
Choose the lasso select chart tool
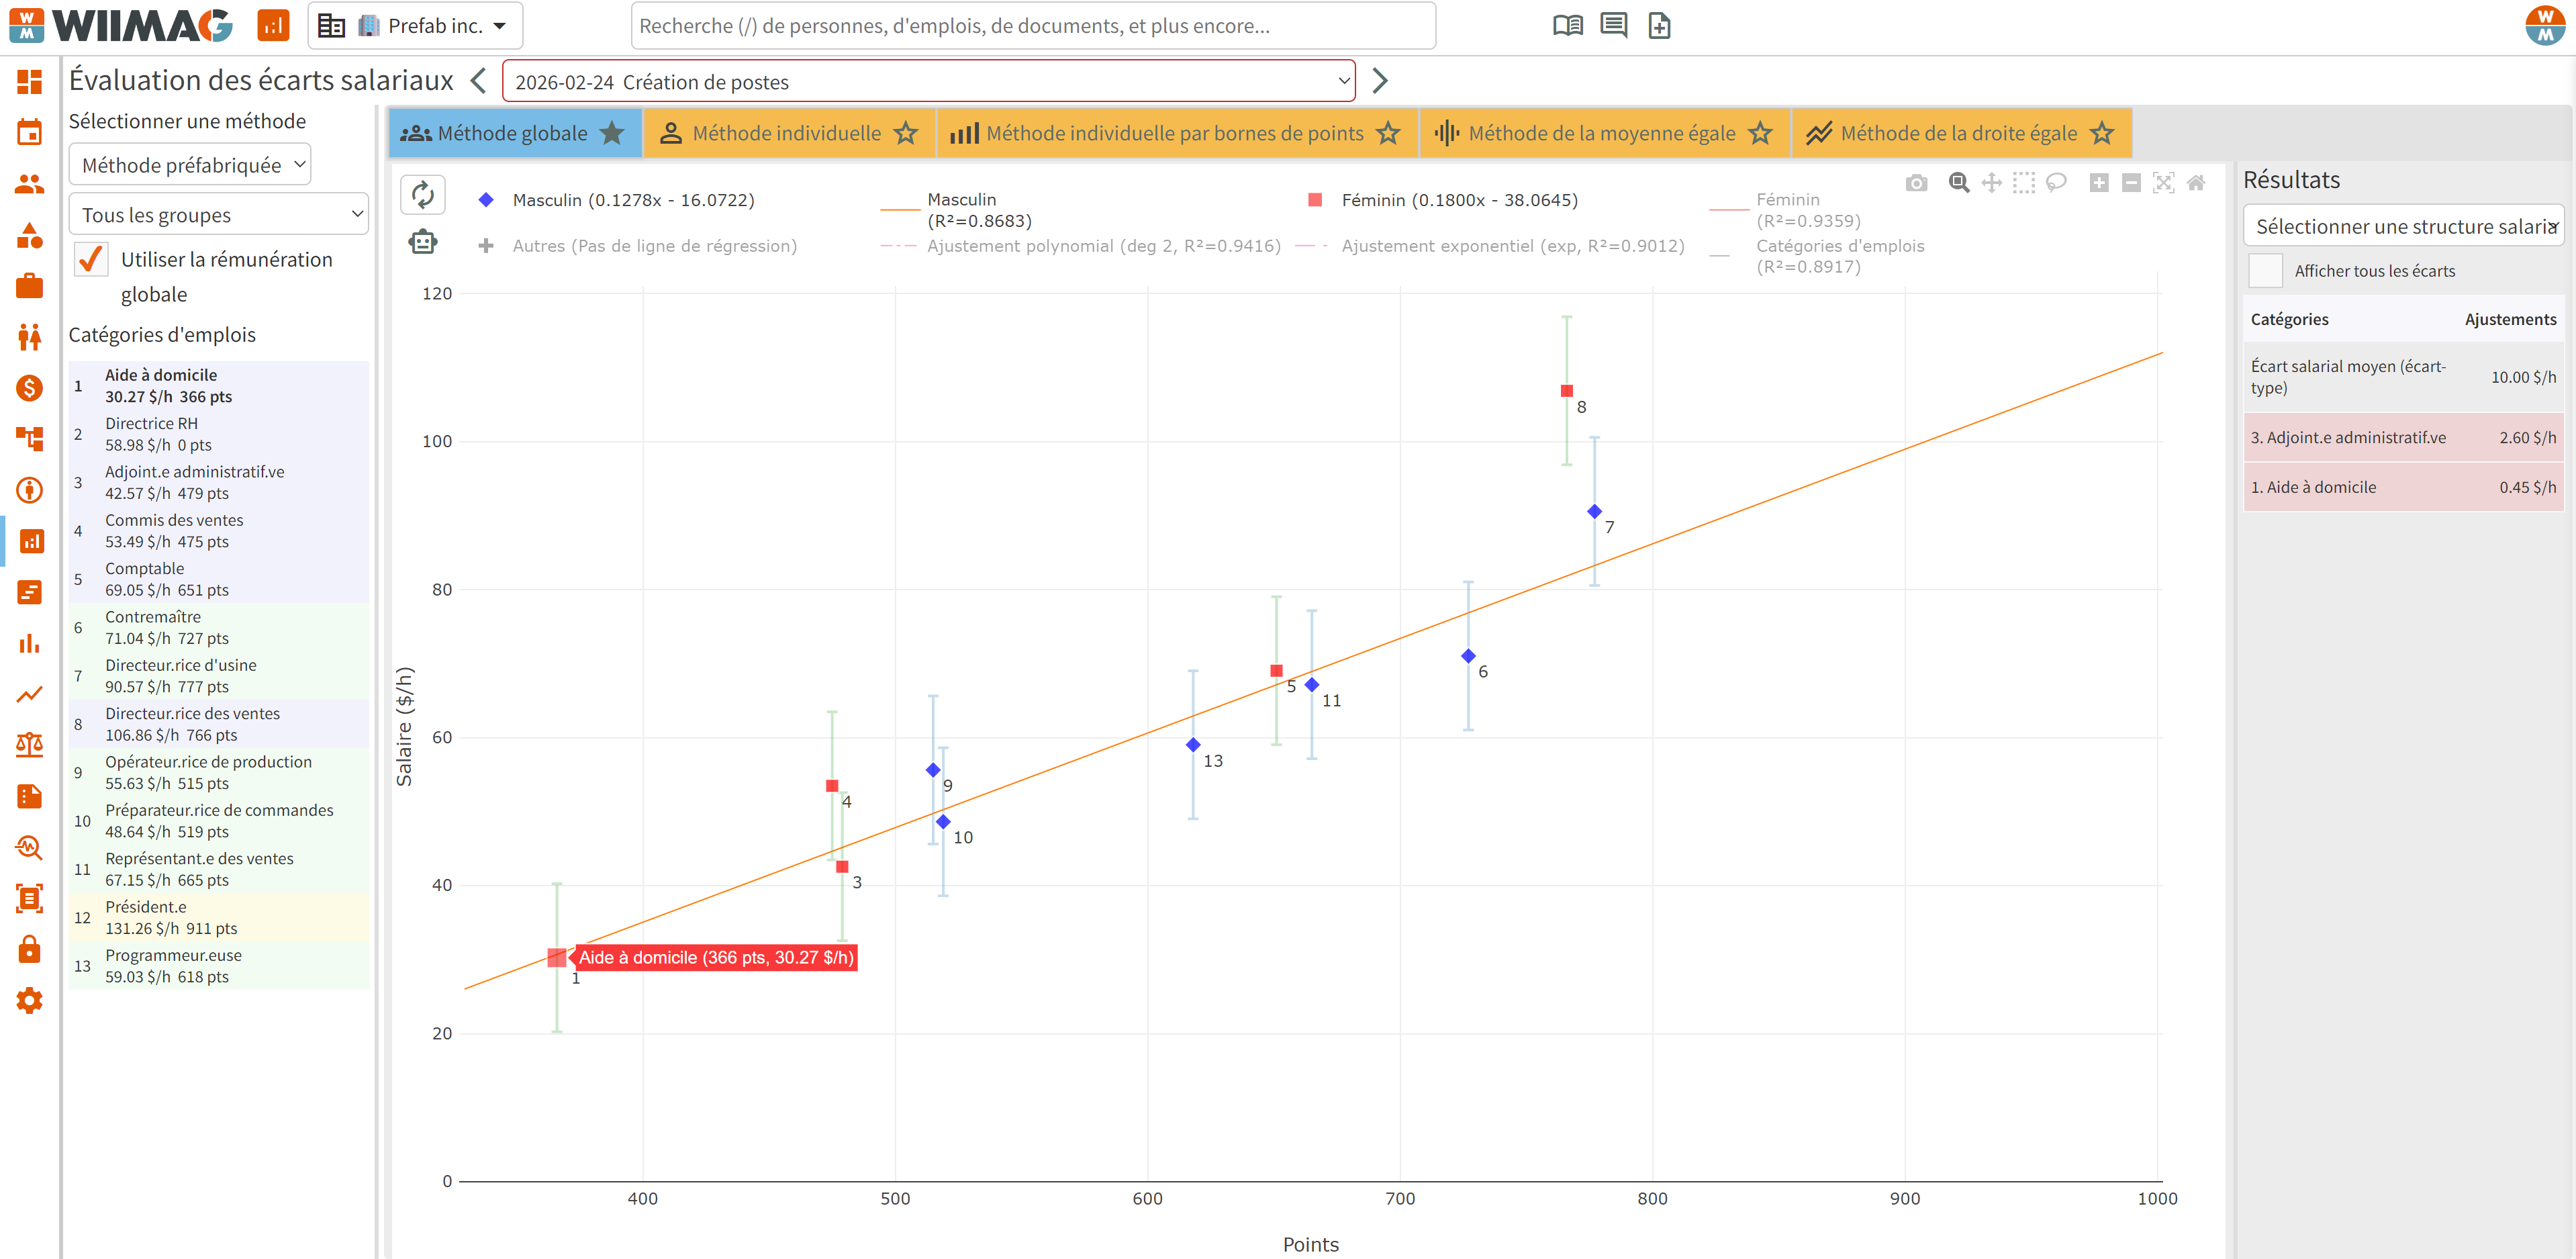tap(2056, 183)
